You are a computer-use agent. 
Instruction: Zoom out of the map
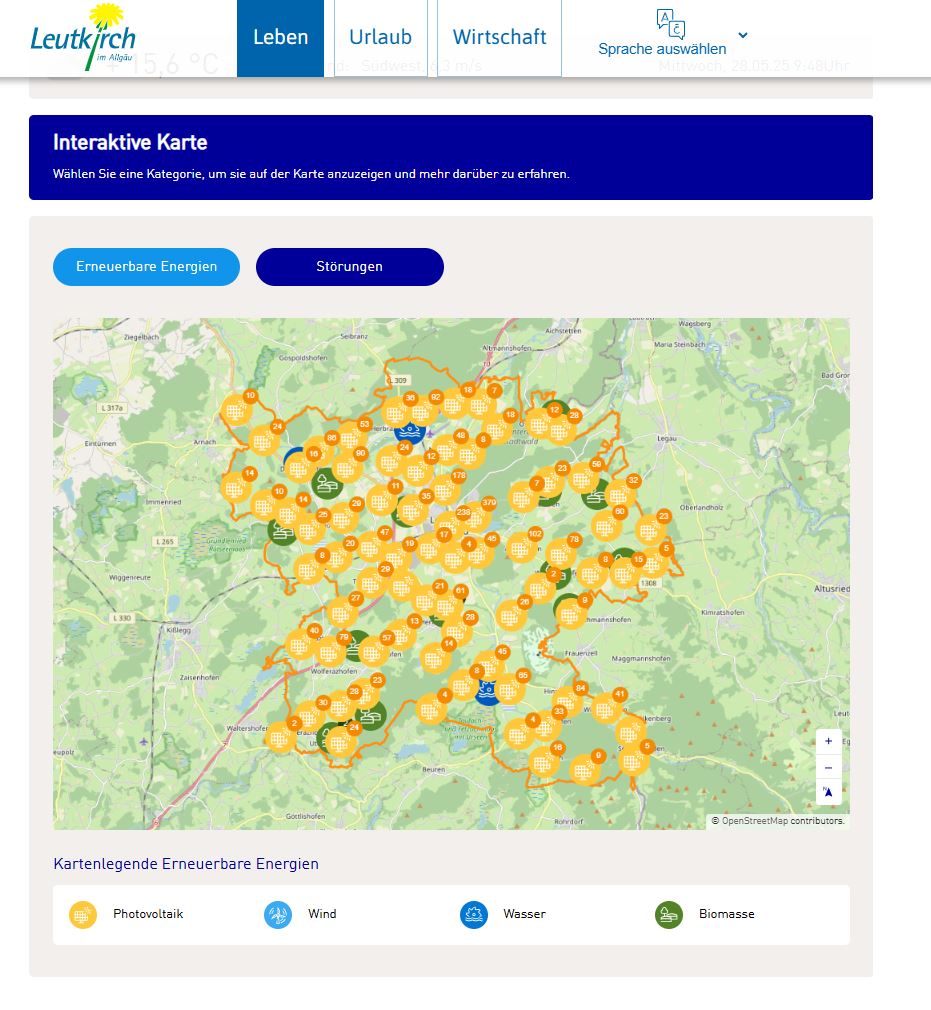[x=828, y=767]
